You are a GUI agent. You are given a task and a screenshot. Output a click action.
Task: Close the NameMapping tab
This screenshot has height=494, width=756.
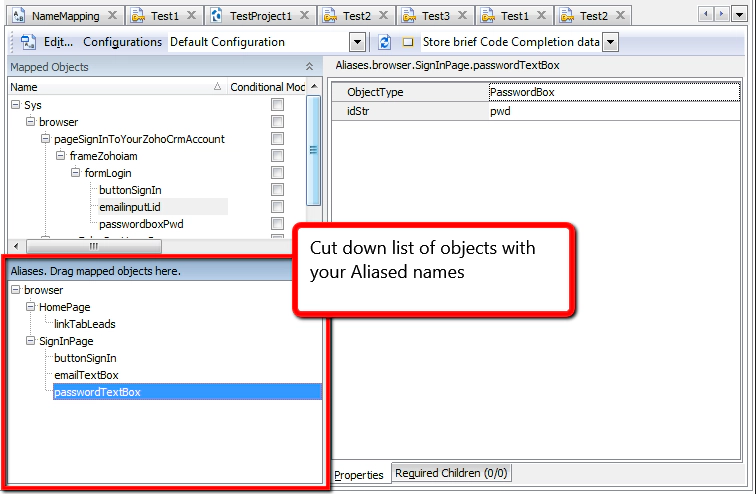pyautogui.click(x=112, y=15)
